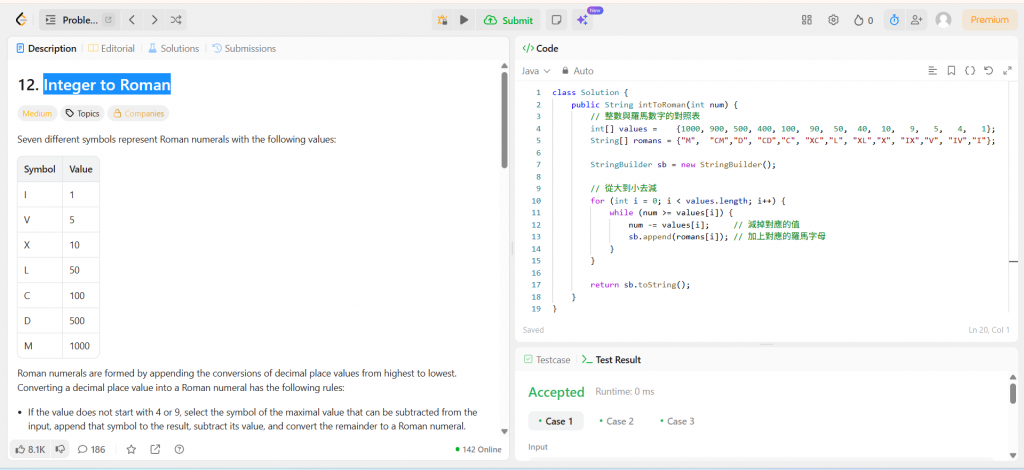Select Case 1 result
The height and width of the screenshot is (470, 1024).
point(555,421)
